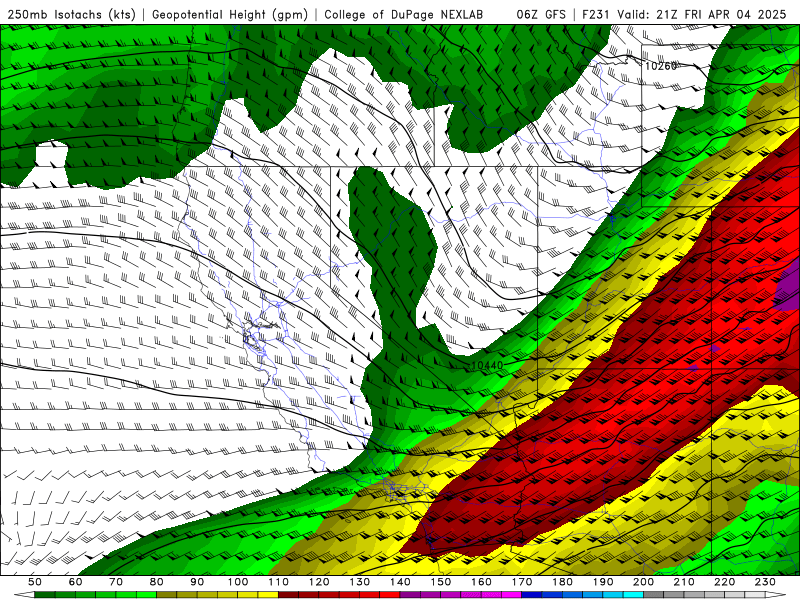Image resolution: width=800 pixels, height=600 pixels.
Task: Click the 10260 height contour label
Action: pyautogui.click(x=661, y=66)
